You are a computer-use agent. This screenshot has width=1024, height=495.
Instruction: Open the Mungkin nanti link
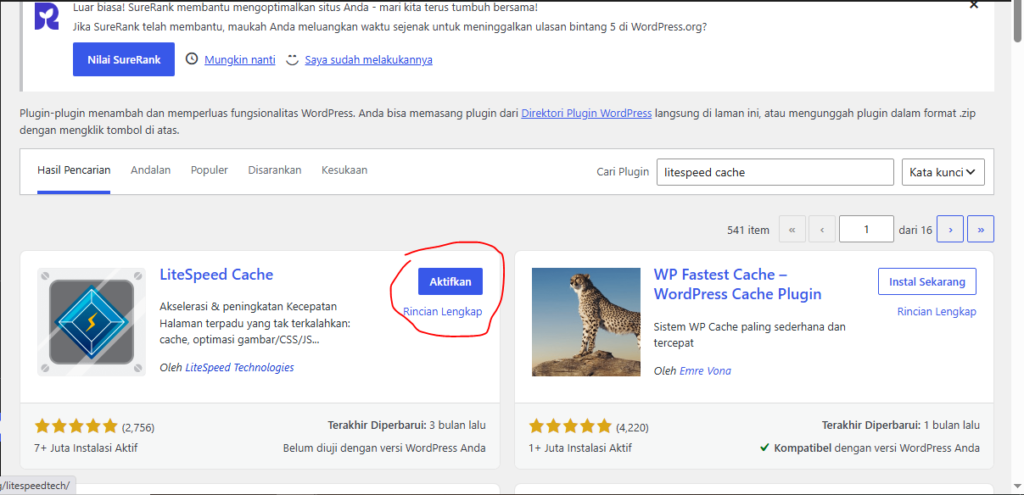pos(240,59)
